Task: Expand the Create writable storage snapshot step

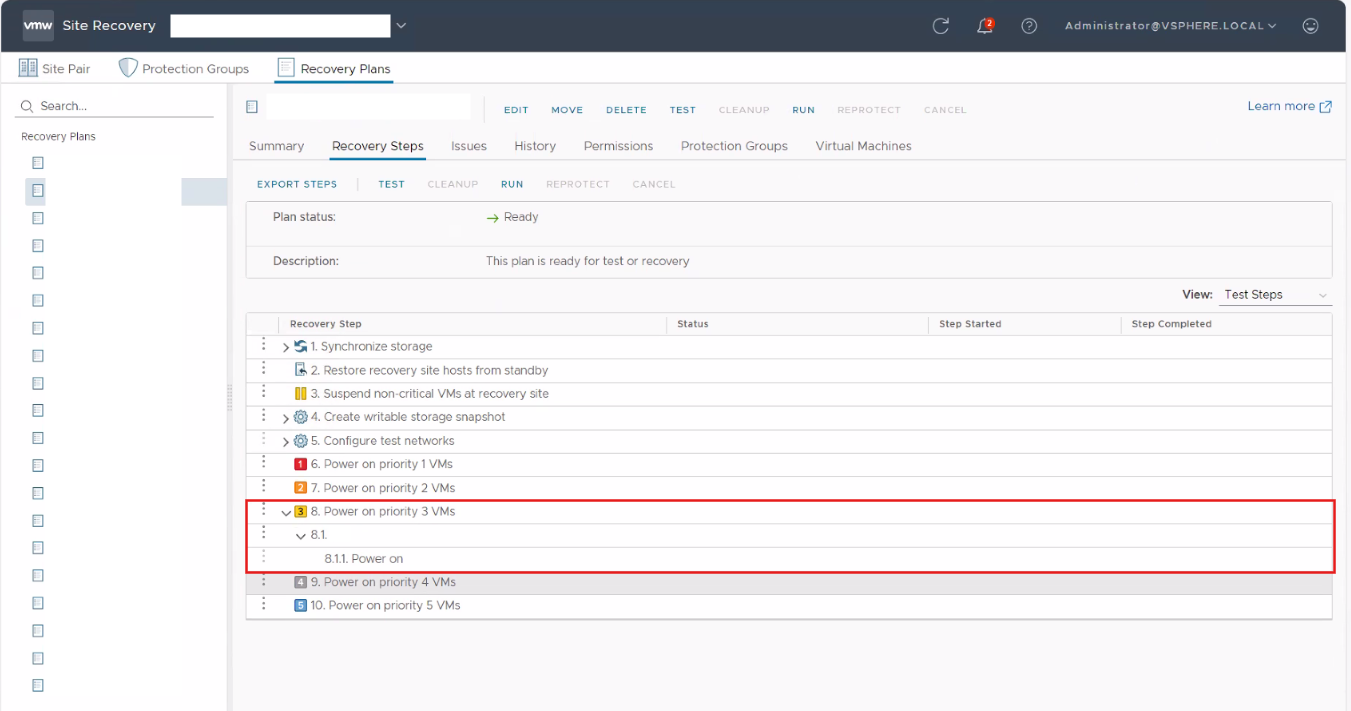Action: (x=286, y=418)
